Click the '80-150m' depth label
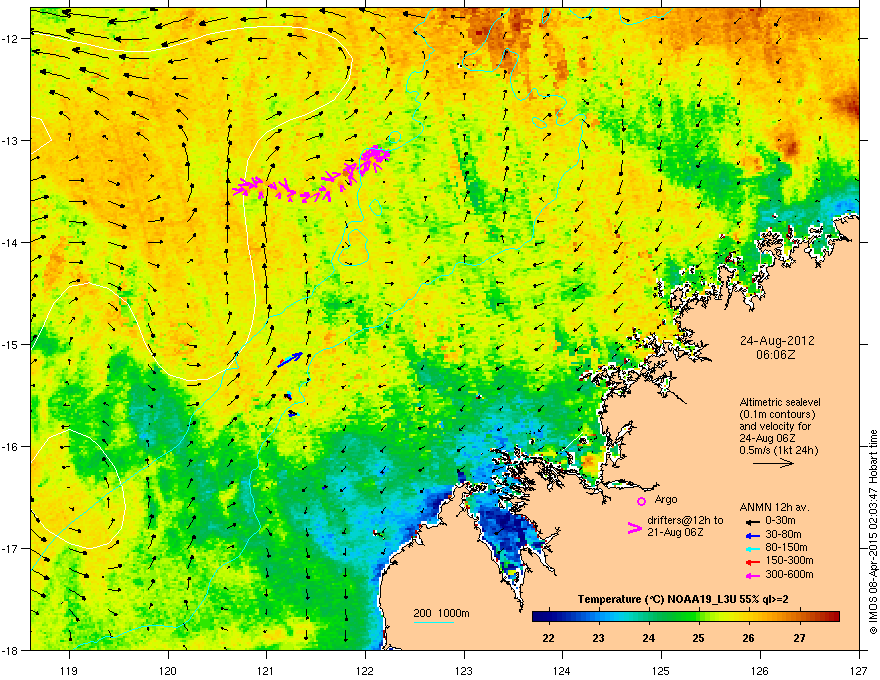Screen dimensions: 880x680 pos(787,547)
